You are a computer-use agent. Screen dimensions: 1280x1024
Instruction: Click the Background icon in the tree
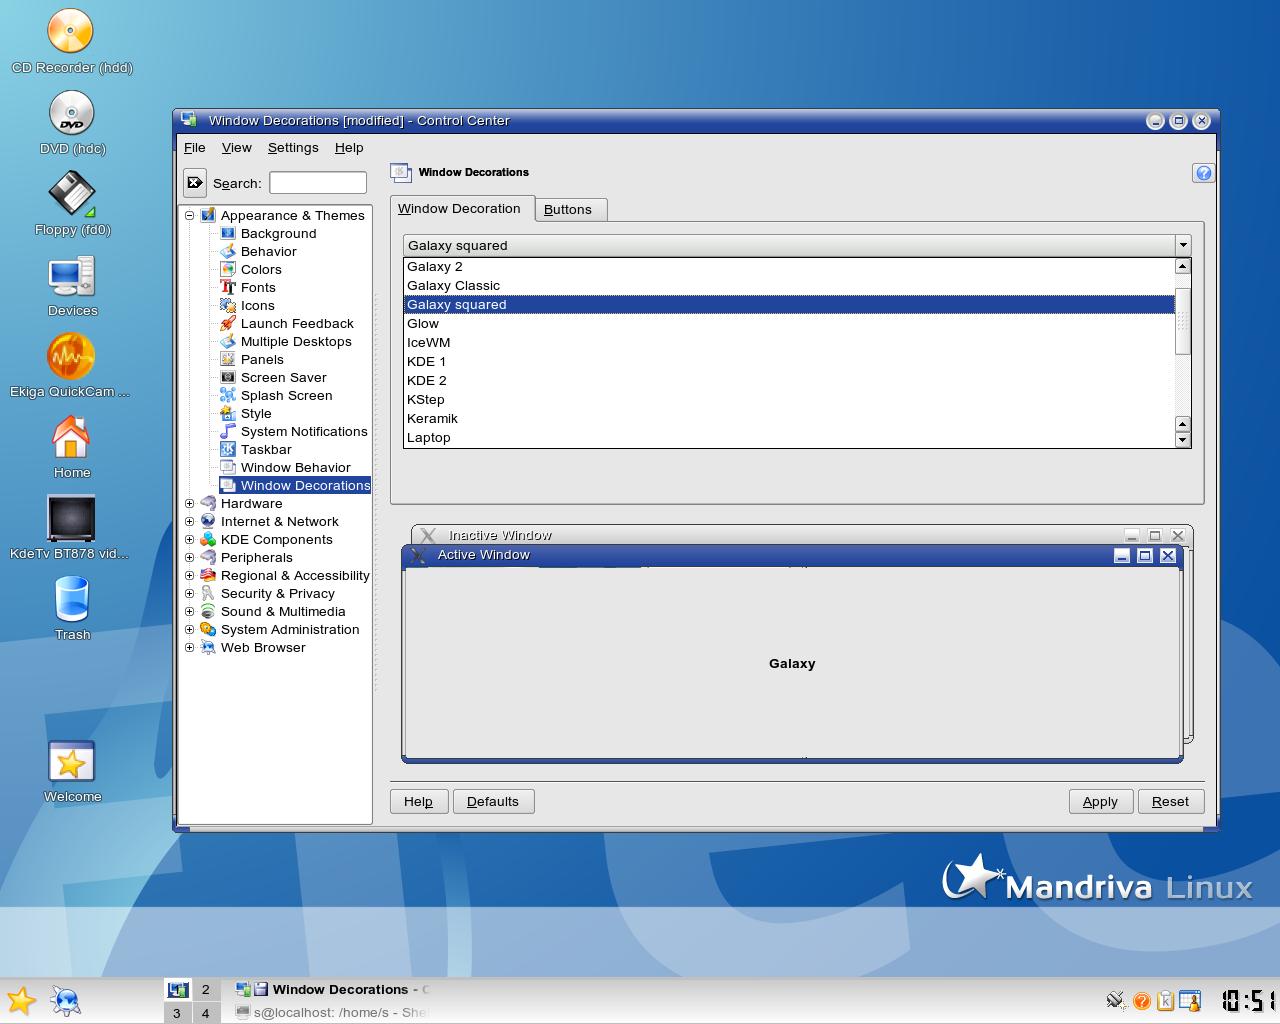coord(228,233)
